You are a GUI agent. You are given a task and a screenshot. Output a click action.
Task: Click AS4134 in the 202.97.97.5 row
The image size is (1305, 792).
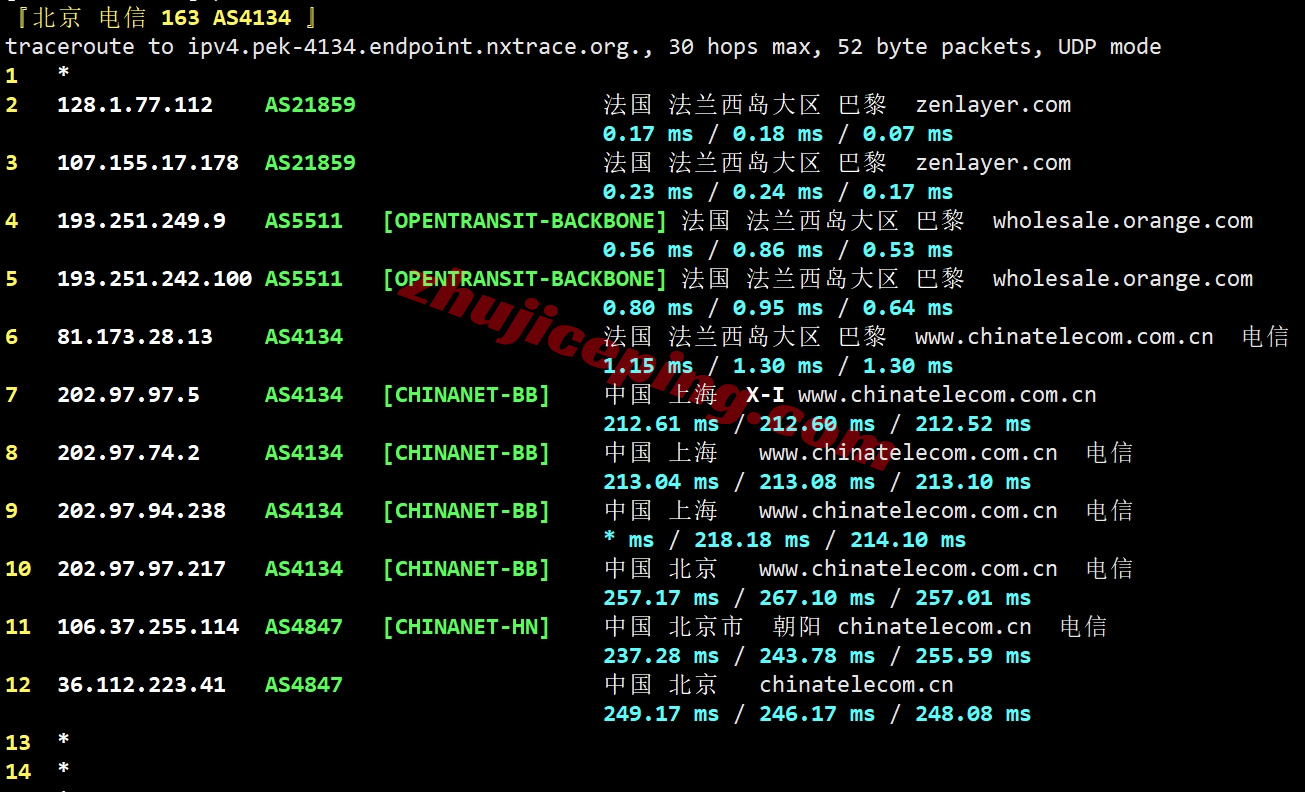pyautogui.click(x=304, y=395)
